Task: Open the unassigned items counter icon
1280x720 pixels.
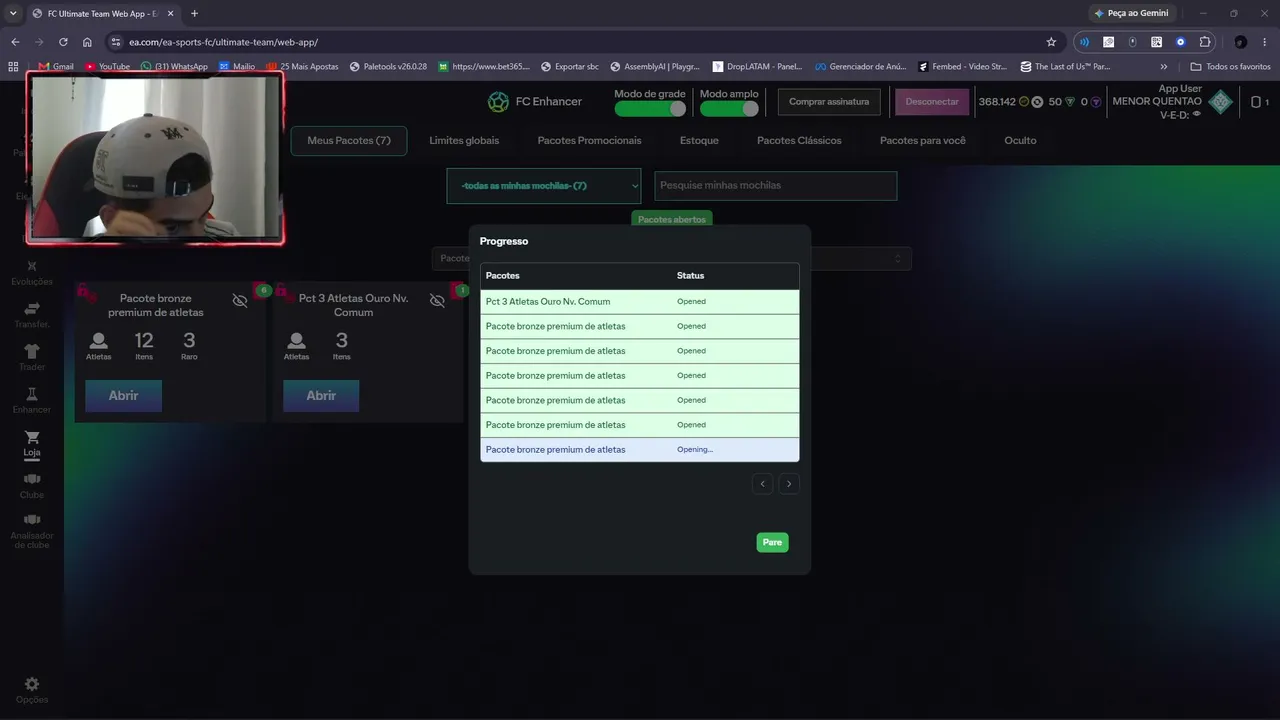Action: (1256, 102)
